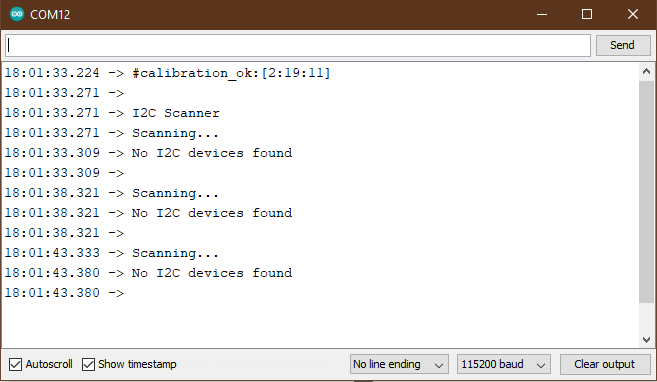Maximize the COM12 serial monitor window
The image size is (657, 382).
(587, 14)
